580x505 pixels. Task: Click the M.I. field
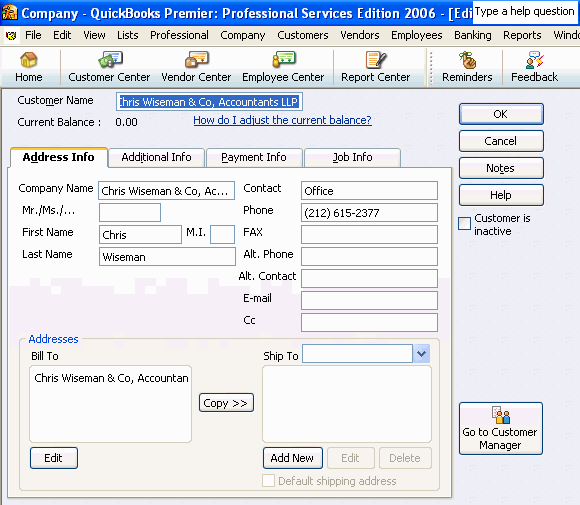(222, 235)
